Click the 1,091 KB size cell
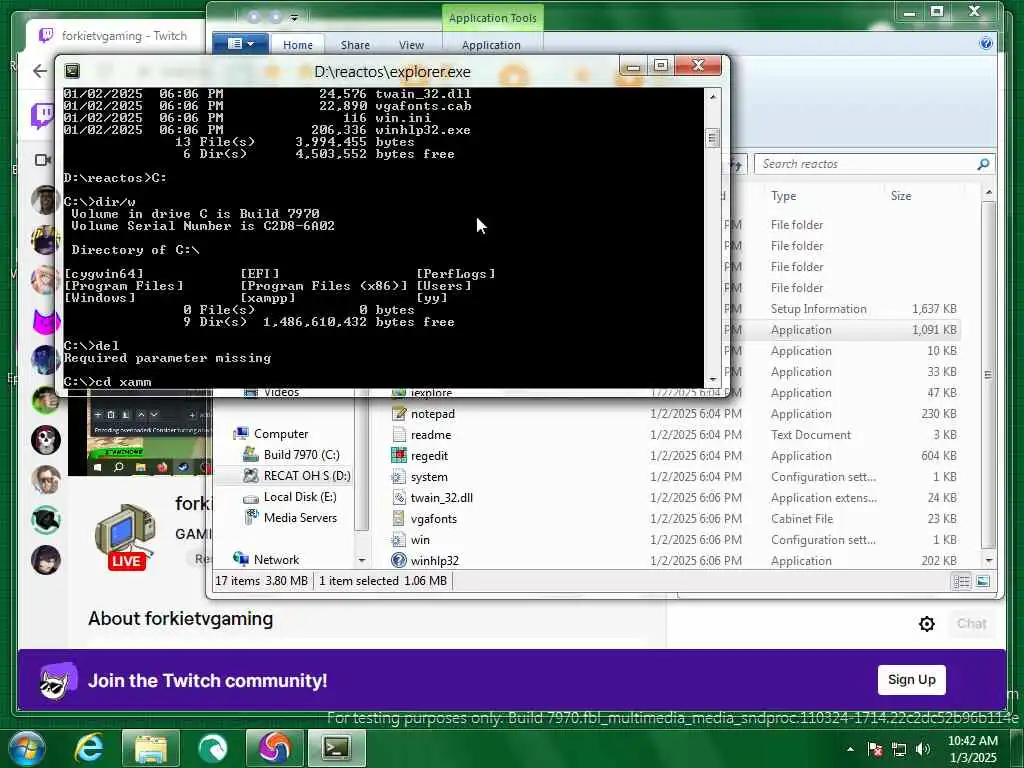 [x=934, y=330]
